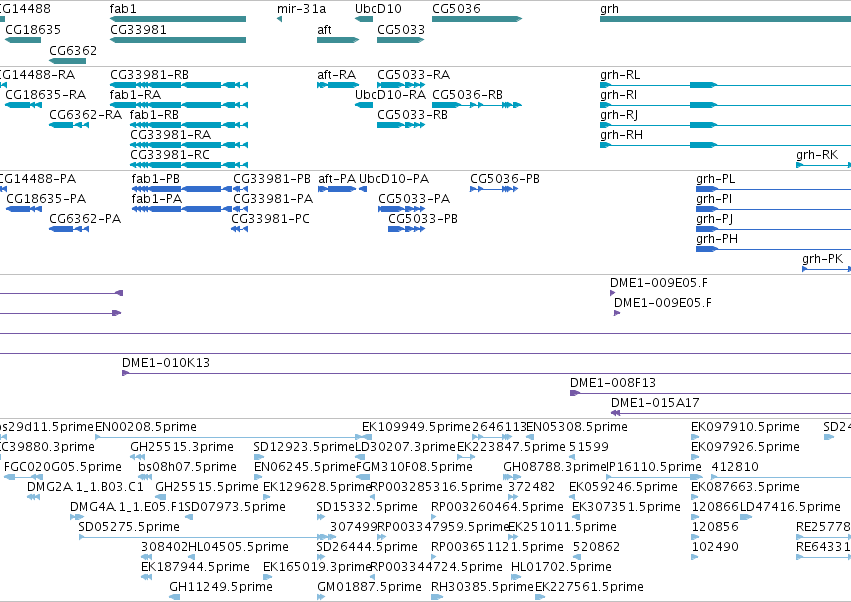Click the fab1-RA transcript label
This screenshot has height=602, width=851.
(135, 94)
